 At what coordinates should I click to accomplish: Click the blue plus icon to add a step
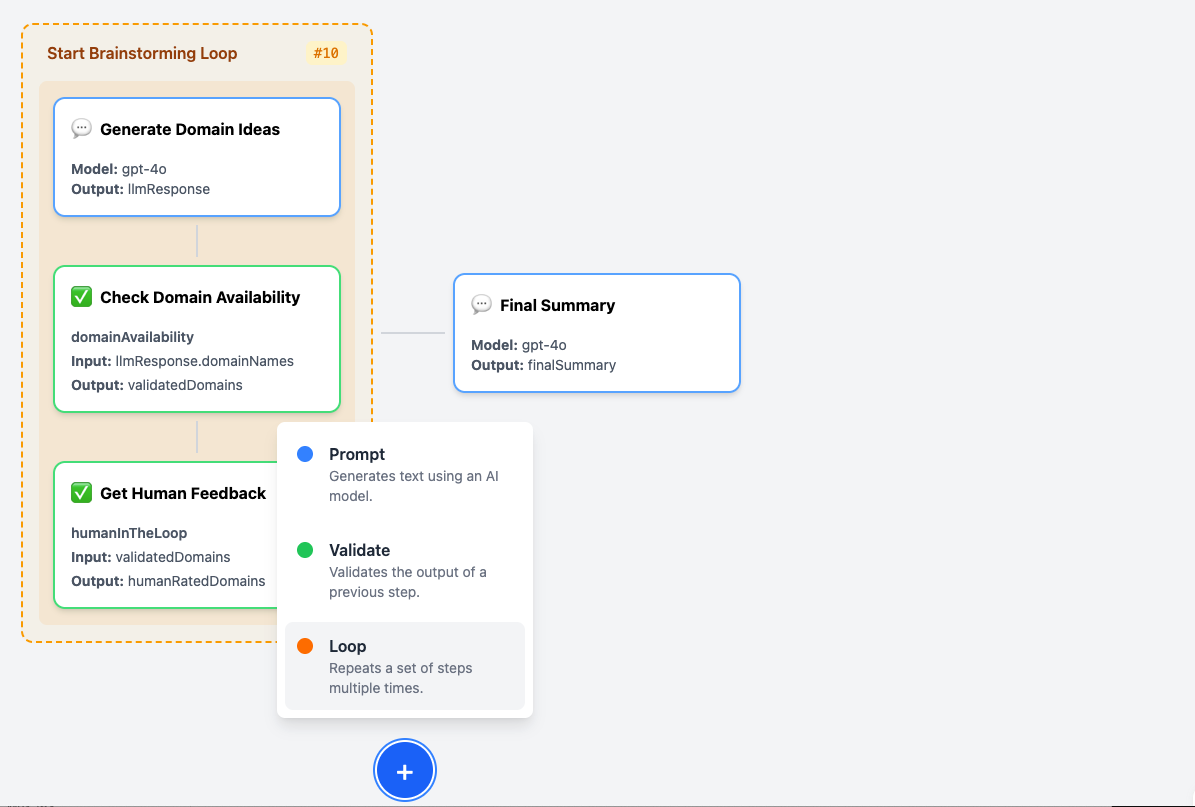coord(404,770)
